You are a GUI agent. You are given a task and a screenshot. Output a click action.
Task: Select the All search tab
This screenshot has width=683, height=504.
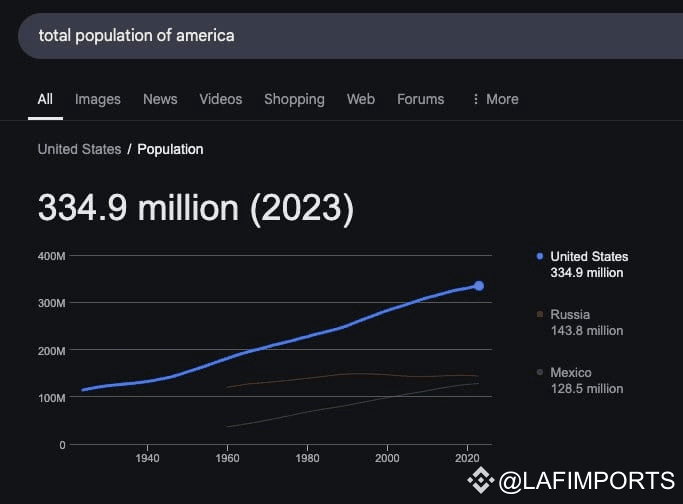tap(45, 99)
